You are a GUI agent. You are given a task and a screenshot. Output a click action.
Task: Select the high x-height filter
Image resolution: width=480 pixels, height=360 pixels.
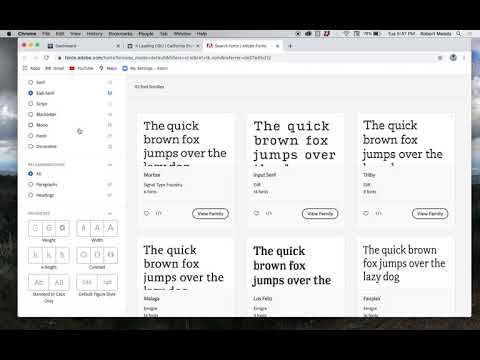pos(63,255)
